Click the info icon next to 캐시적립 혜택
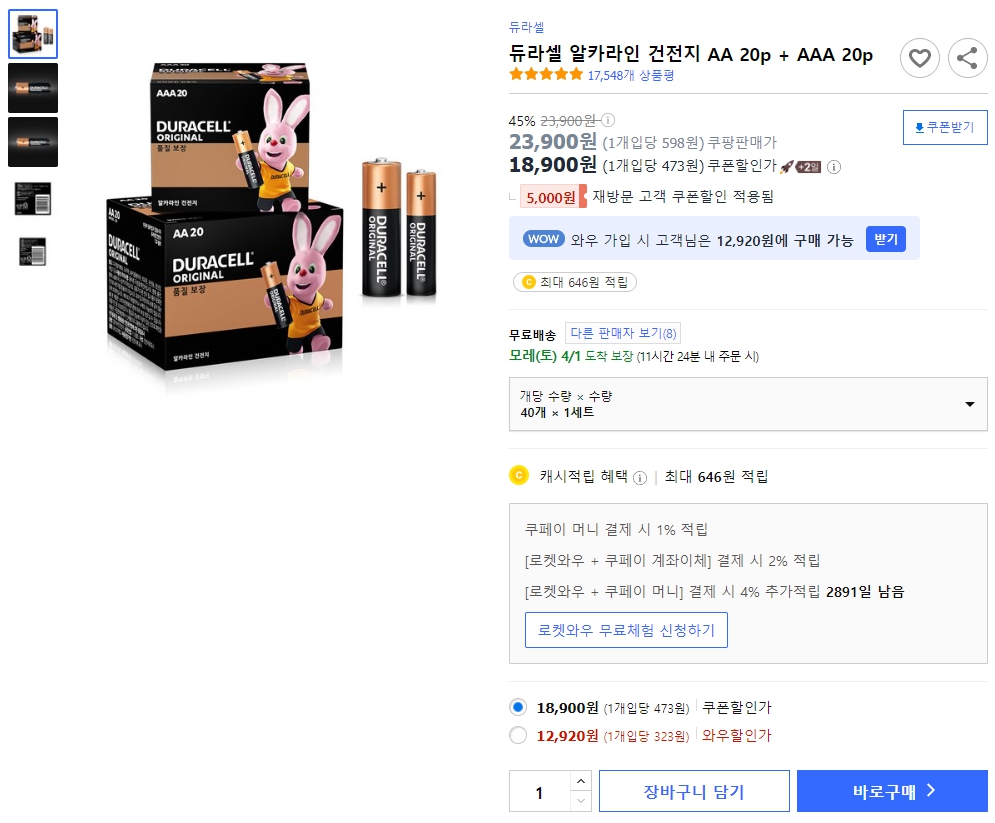Viewport: 995px width, 823px height. point(638,475)
